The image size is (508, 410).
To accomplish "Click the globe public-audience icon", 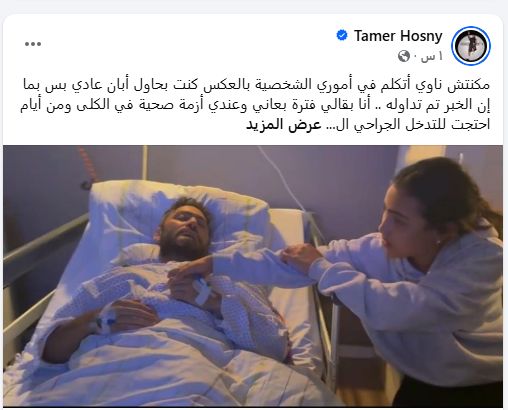I will click(404, 56).
